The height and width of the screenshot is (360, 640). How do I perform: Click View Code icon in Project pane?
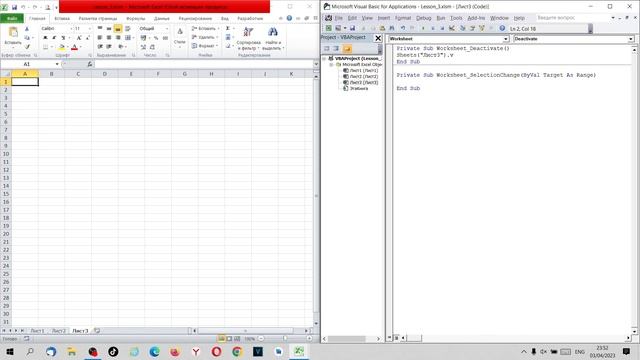click(x=327, y=49)
